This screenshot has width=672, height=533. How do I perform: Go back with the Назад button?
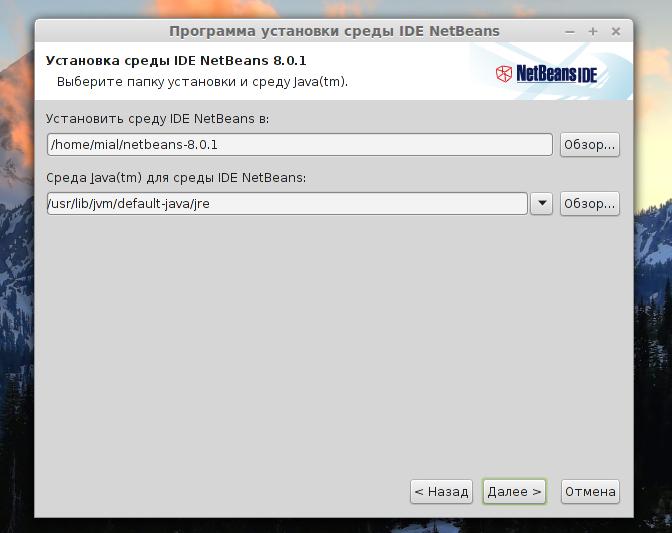[441, 491]
